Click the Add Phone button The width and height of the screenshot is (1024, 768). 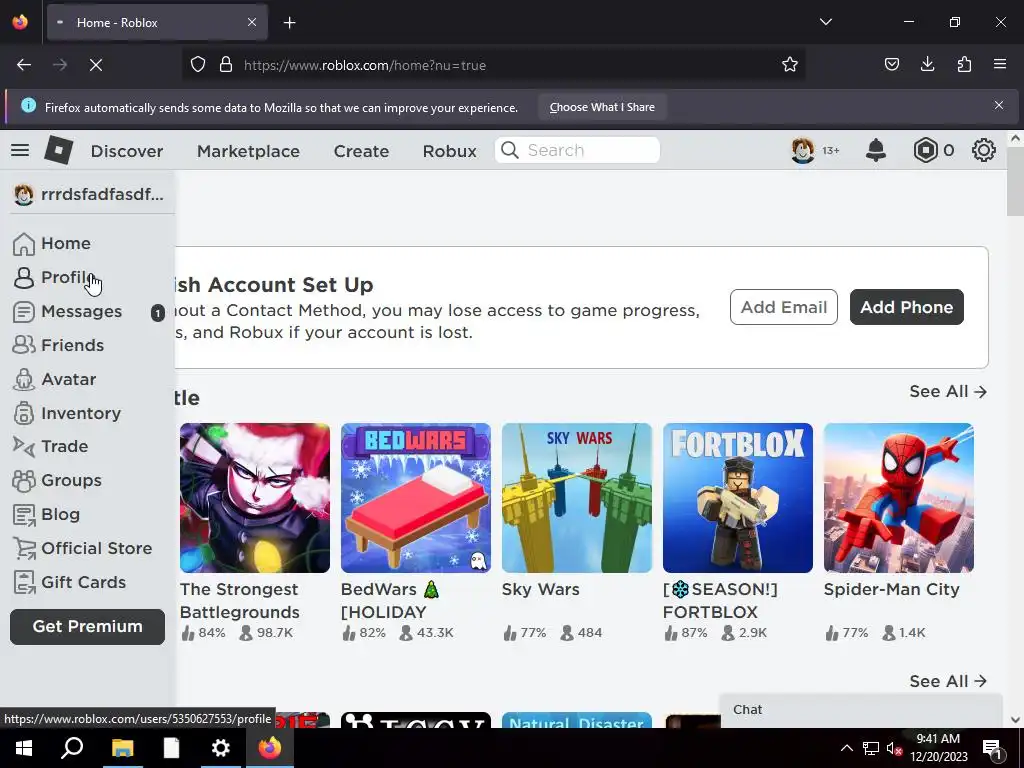(906, 307)
